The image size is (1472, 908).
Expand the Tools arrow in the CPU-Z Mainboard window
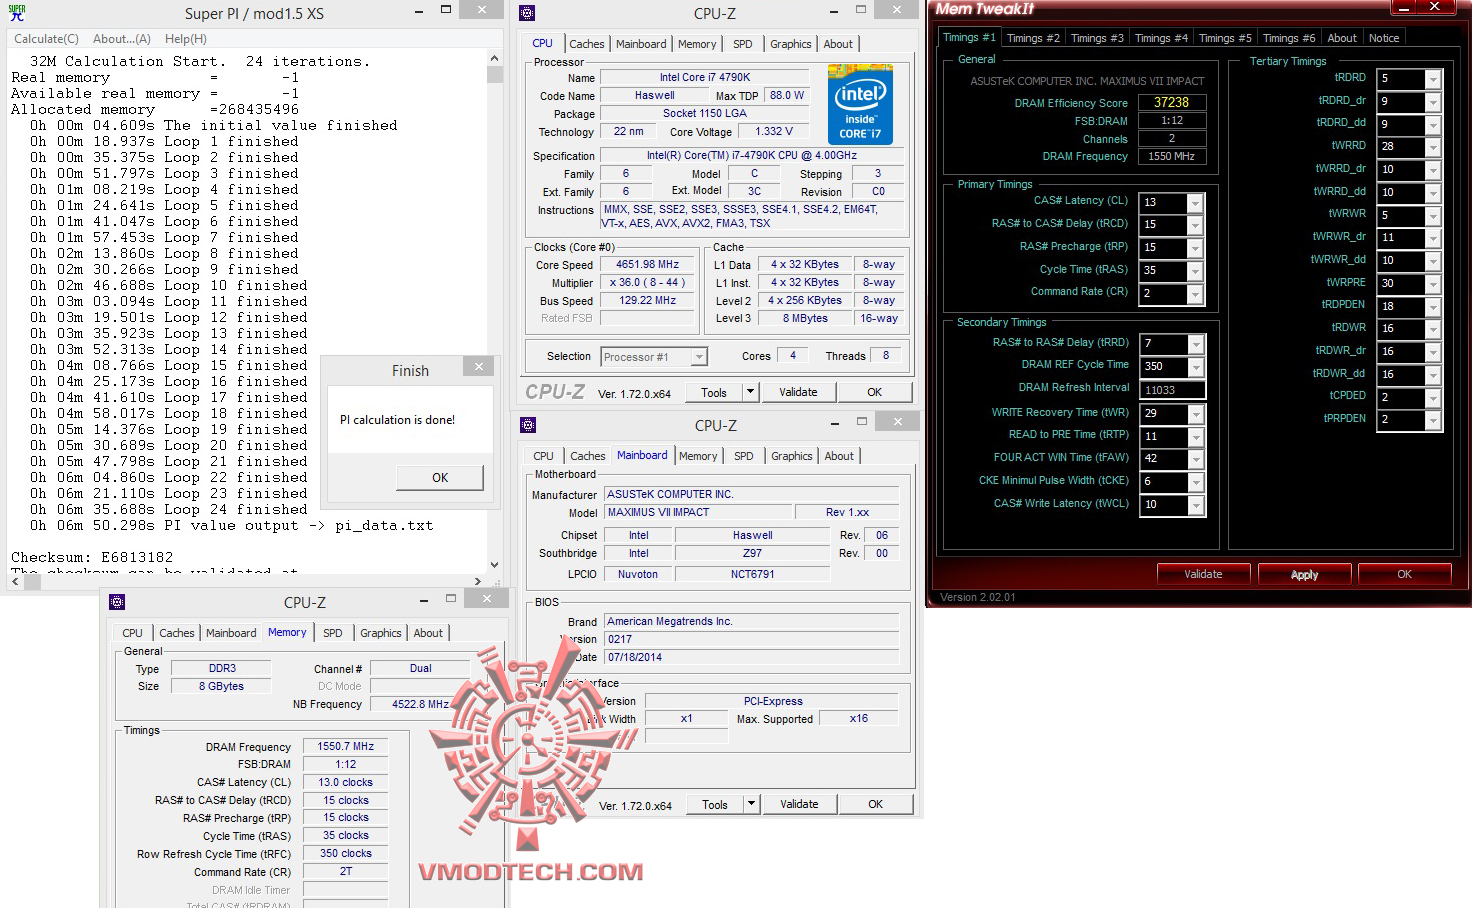[751, 804]
